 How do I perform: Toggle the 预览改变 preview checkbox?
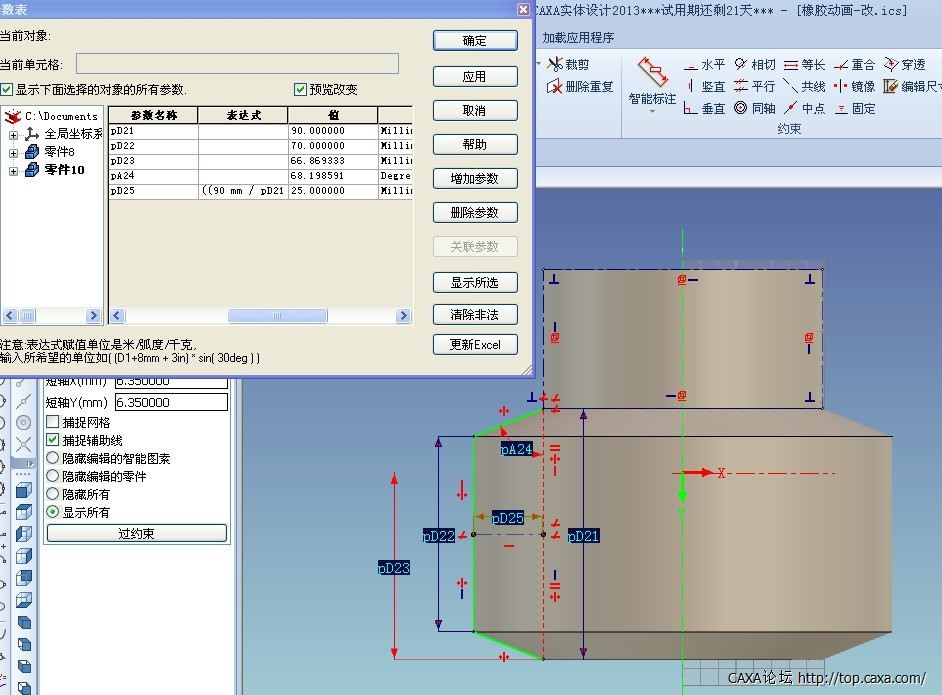pos(300,90)
